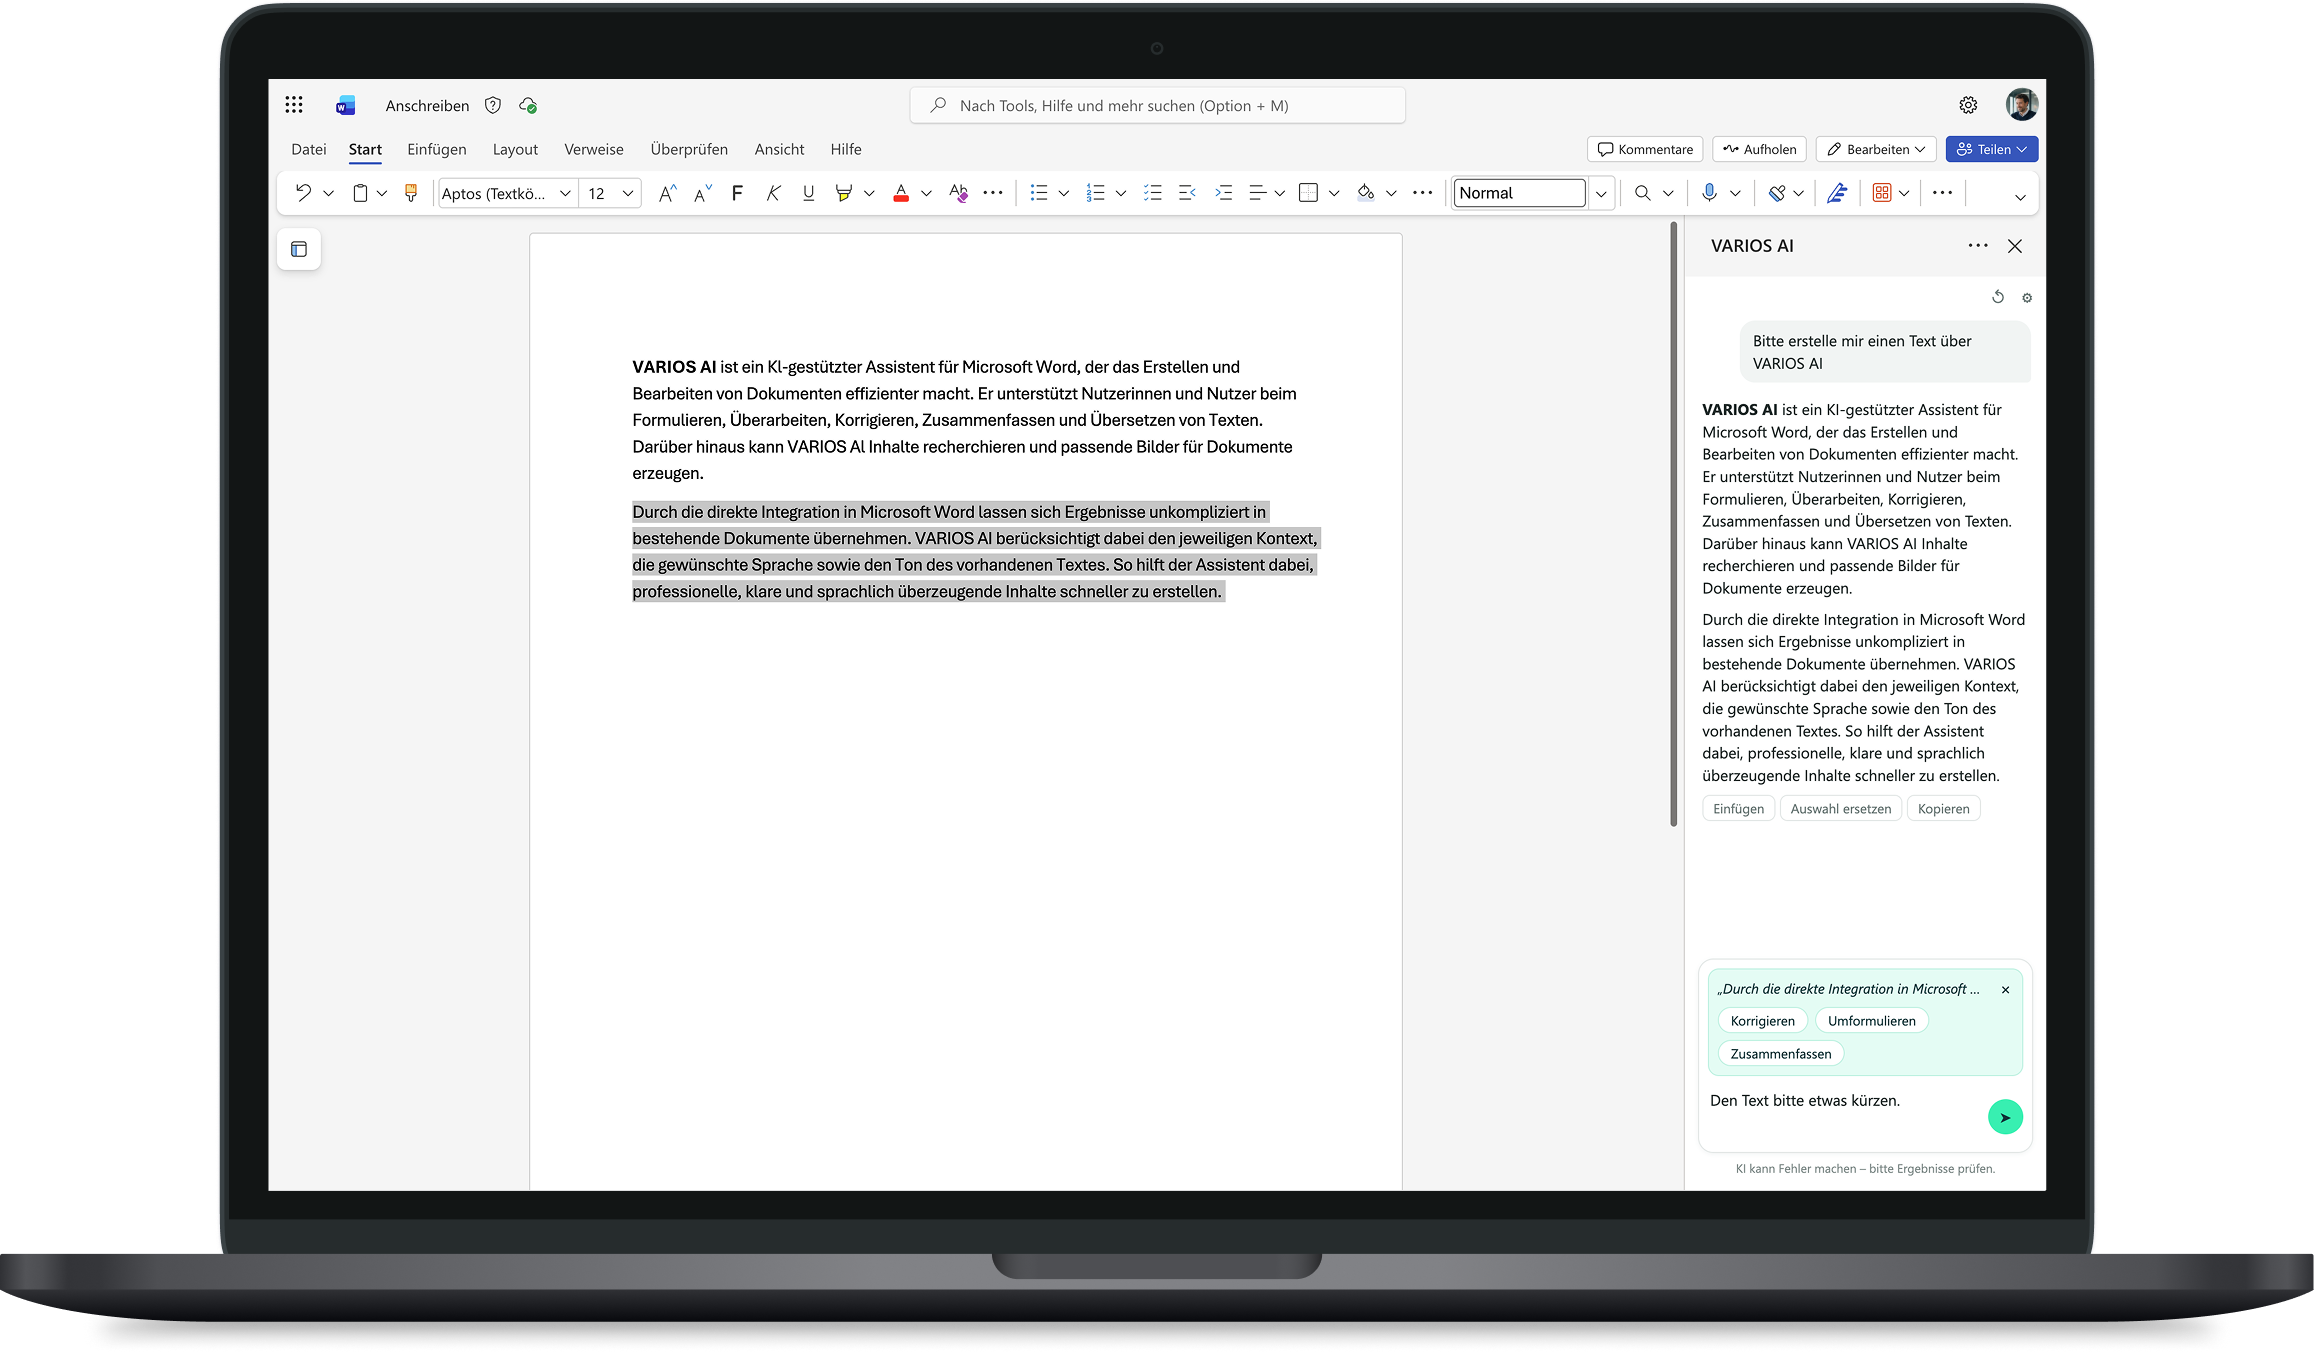Expand the styles gallery dropdown
The width and height of the screenshot is (2315, 1354).
point(1601,193)
